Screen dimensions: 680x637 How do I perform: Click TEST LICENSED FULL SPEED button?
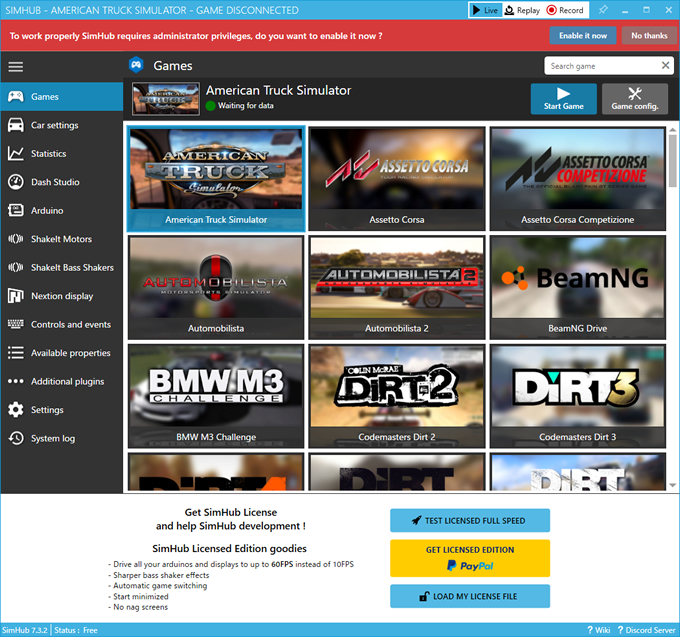[x=470, y=520]
